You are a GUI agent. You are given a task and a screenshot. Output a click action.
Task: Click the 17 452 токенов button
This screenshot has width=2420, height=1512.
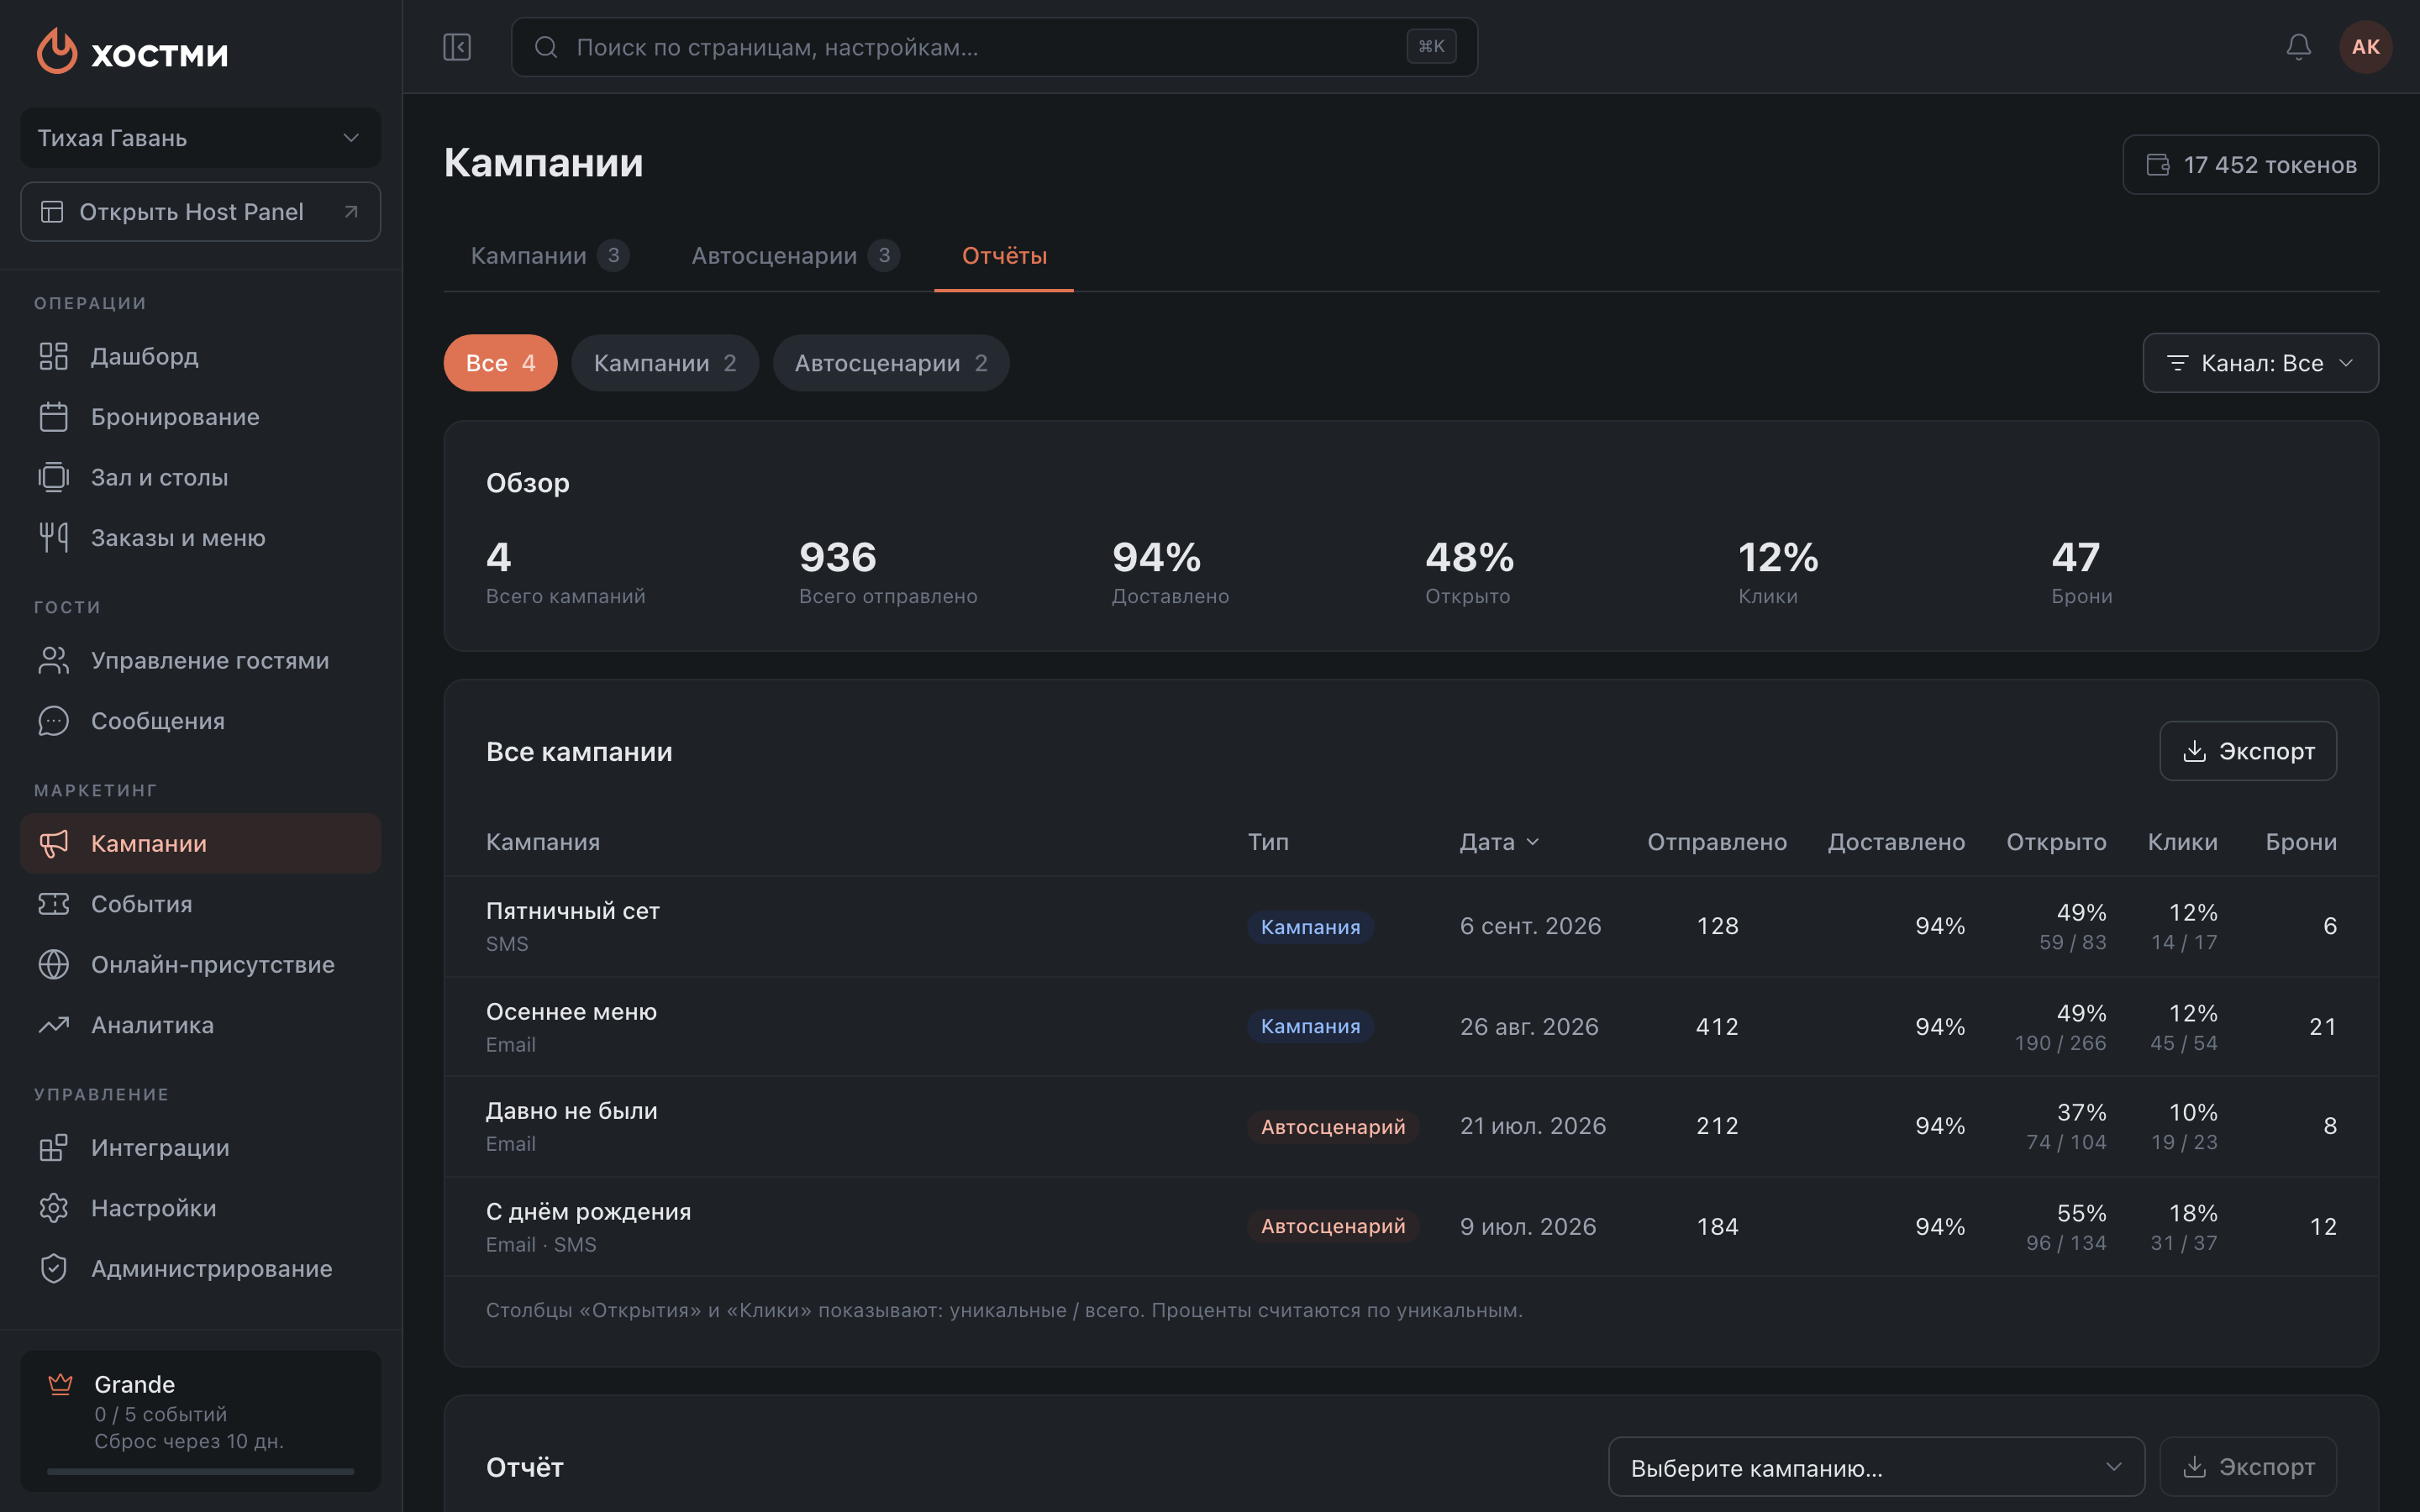coord(2250,165)
